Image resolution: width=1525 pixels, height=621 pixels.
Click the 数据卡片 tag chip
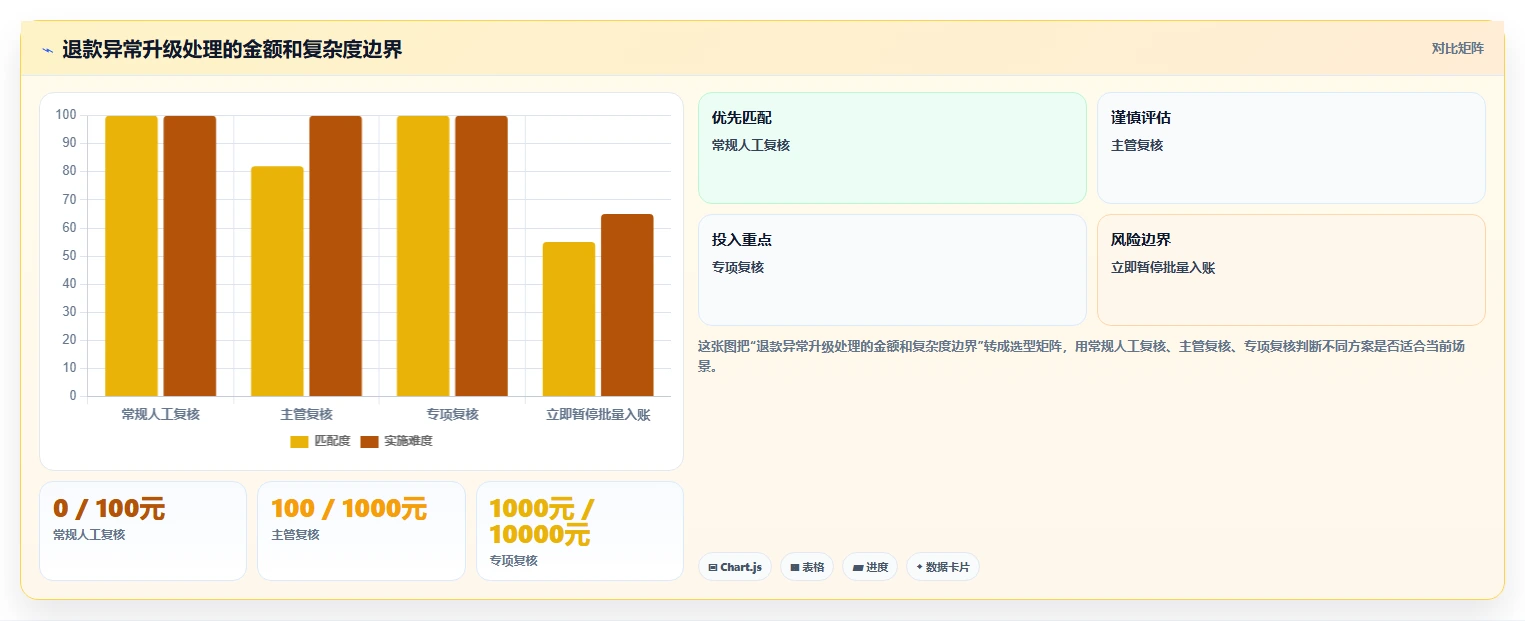tap(943, 567)
